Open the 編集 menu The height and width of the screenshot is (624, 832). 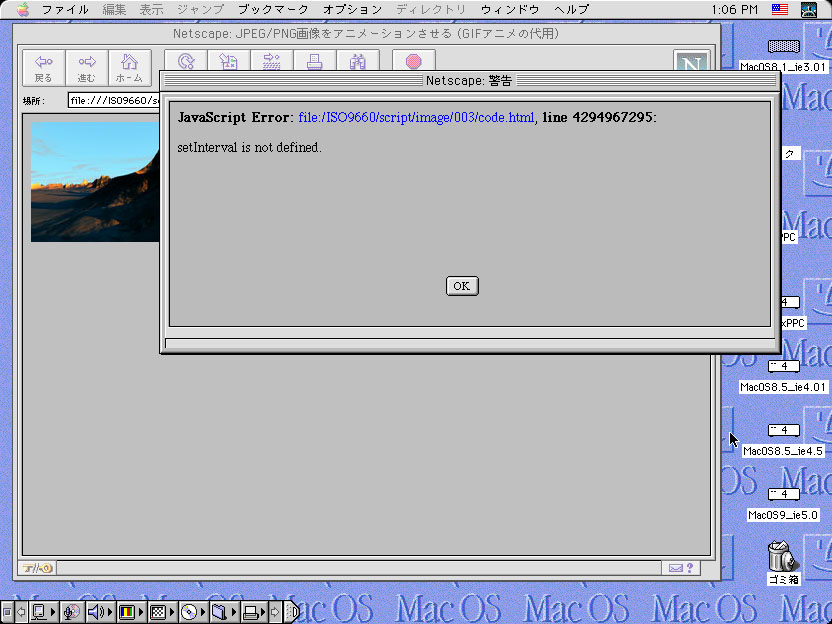(x=114, y=10)
